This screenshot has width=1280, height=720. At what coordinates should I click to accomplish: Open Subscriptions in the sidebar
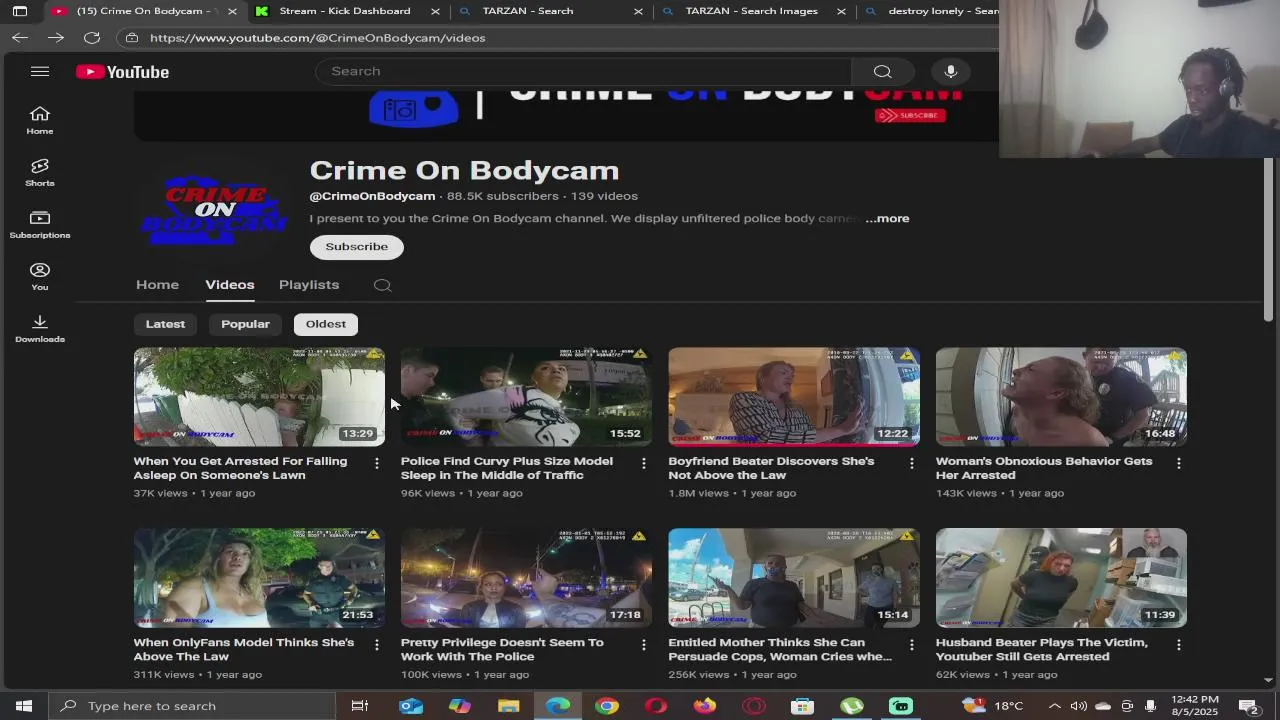click(40, 224)
